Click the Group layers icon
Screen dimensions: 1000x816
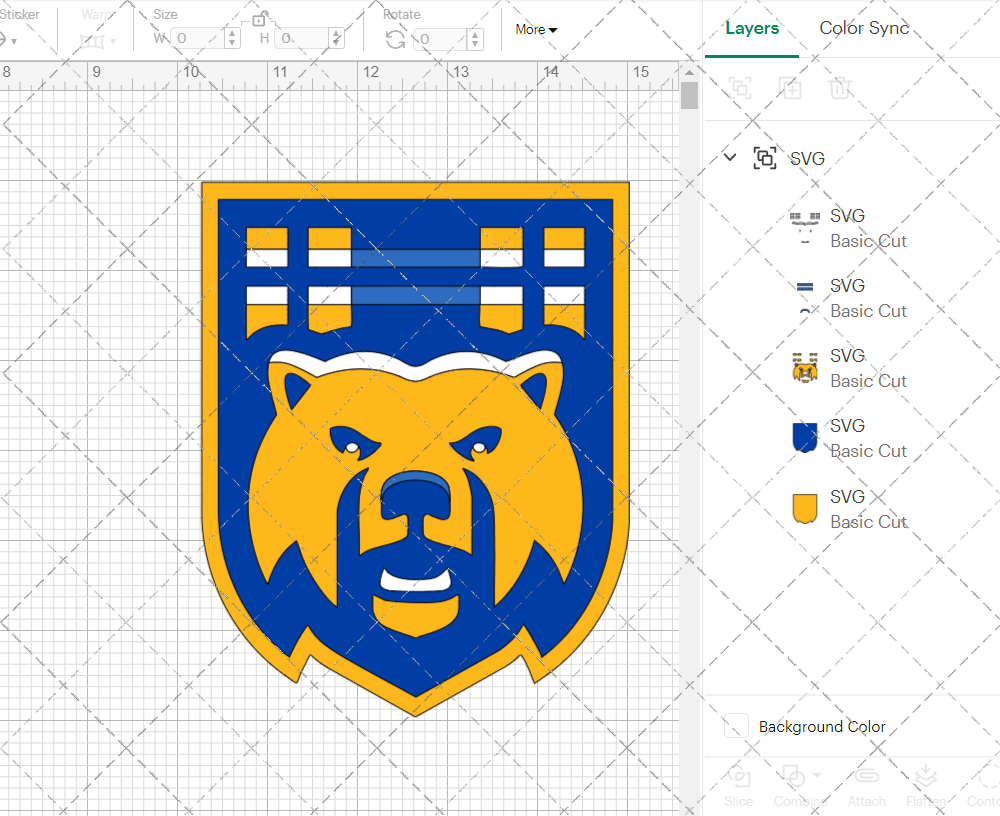[x=740, y=88]
